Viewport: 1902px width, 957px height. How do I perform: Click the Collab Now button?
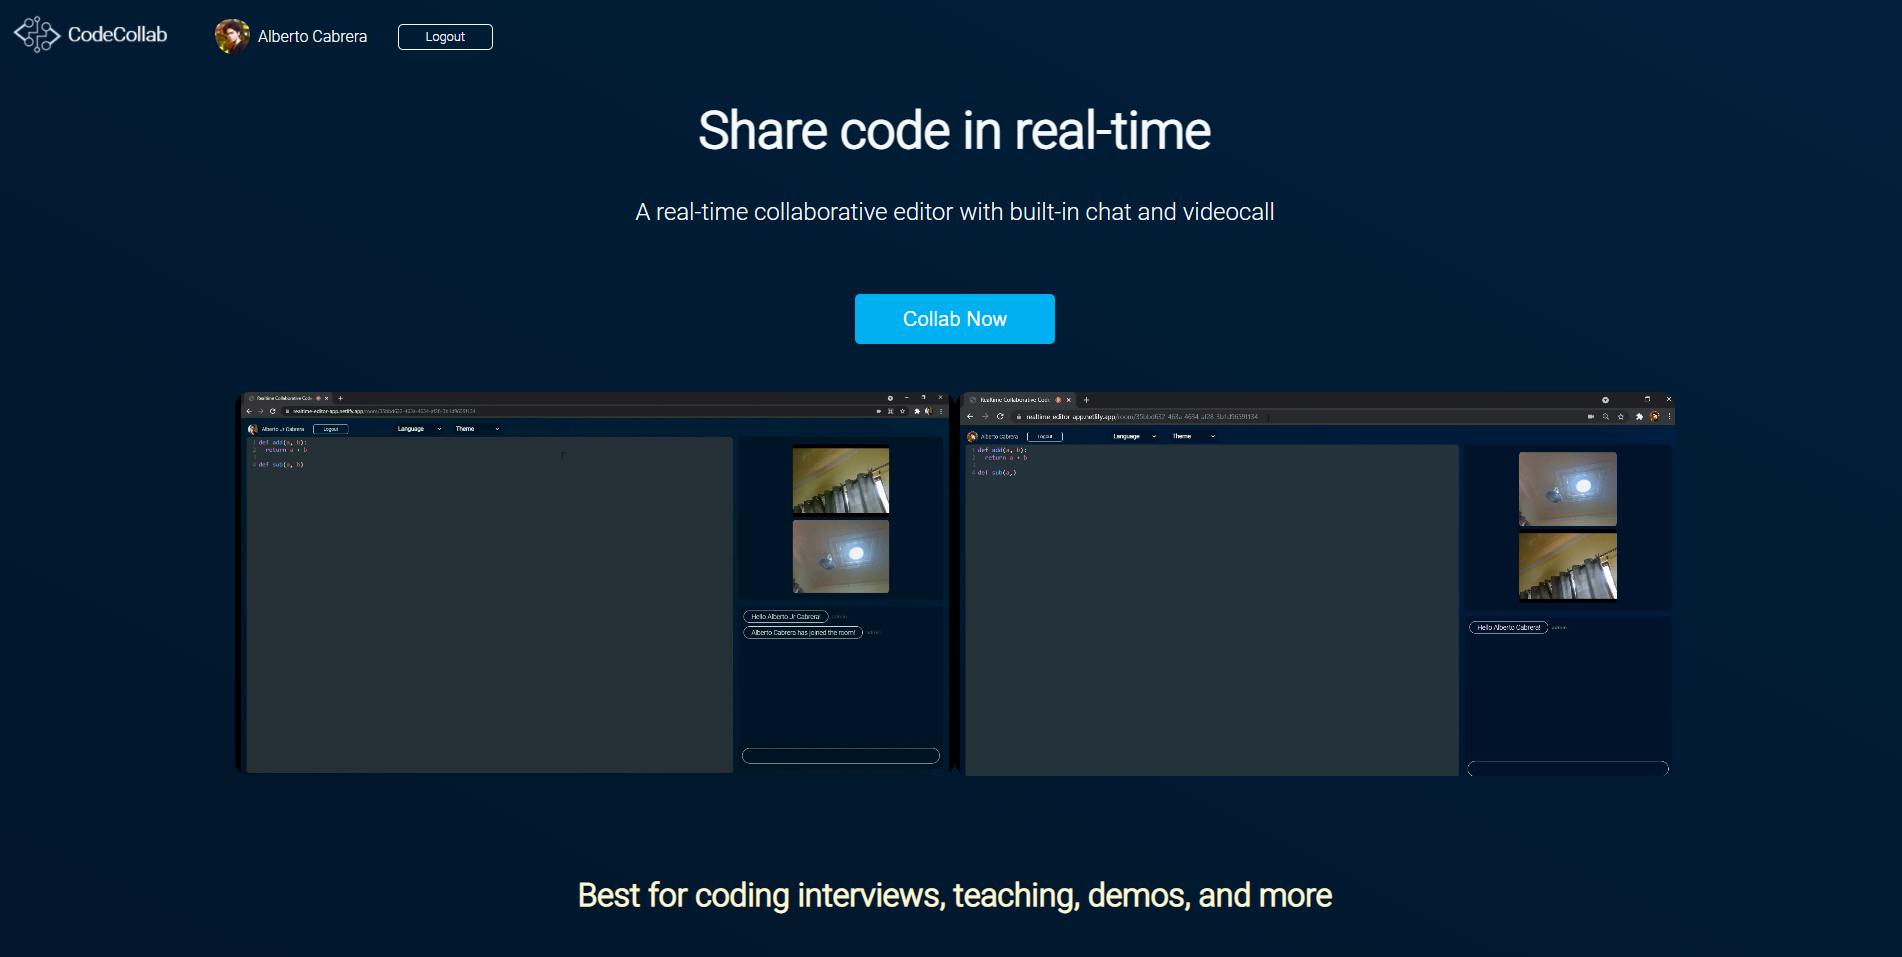(x=954, y=318)
